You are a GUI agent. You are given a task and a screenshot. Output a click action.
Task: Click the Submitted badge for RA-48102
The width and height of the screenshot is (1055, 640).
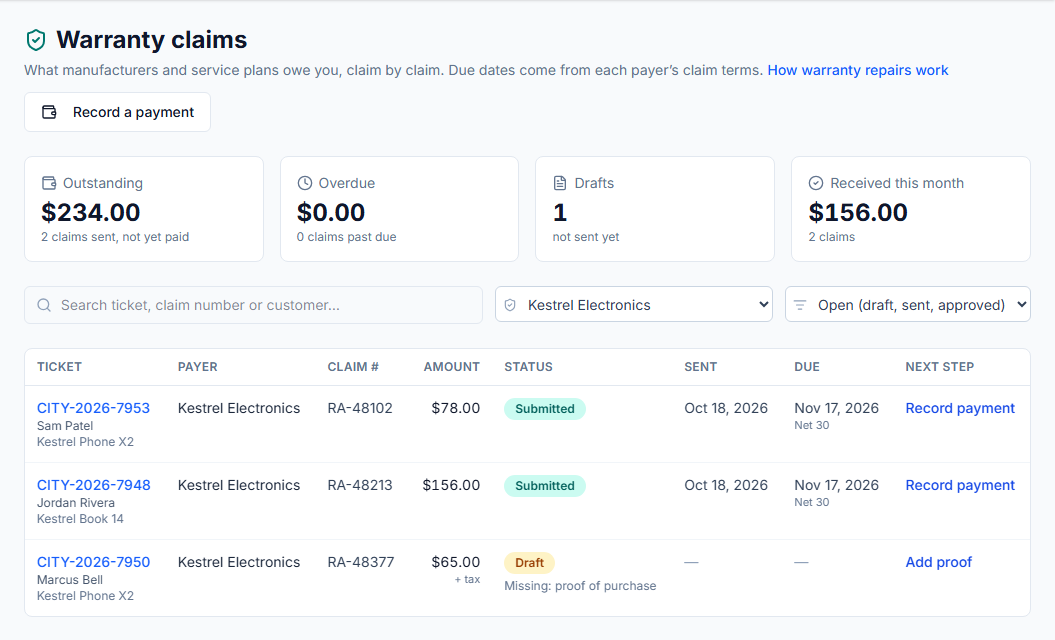(x=545, y=408)
